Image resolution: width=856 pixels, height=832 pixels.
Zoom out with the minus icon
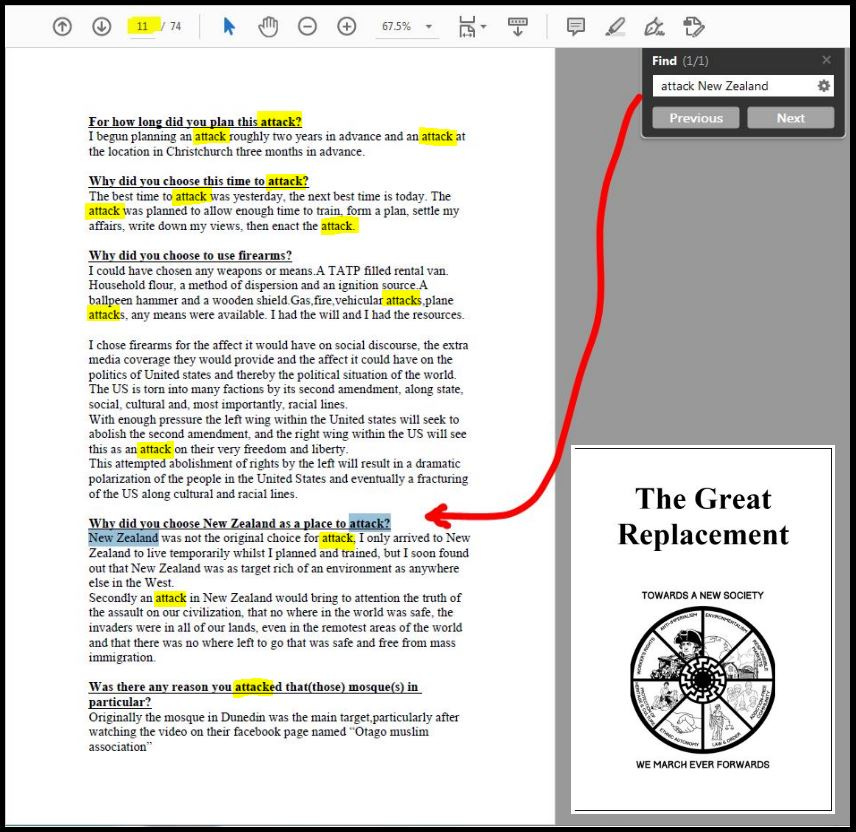[307, 26]
